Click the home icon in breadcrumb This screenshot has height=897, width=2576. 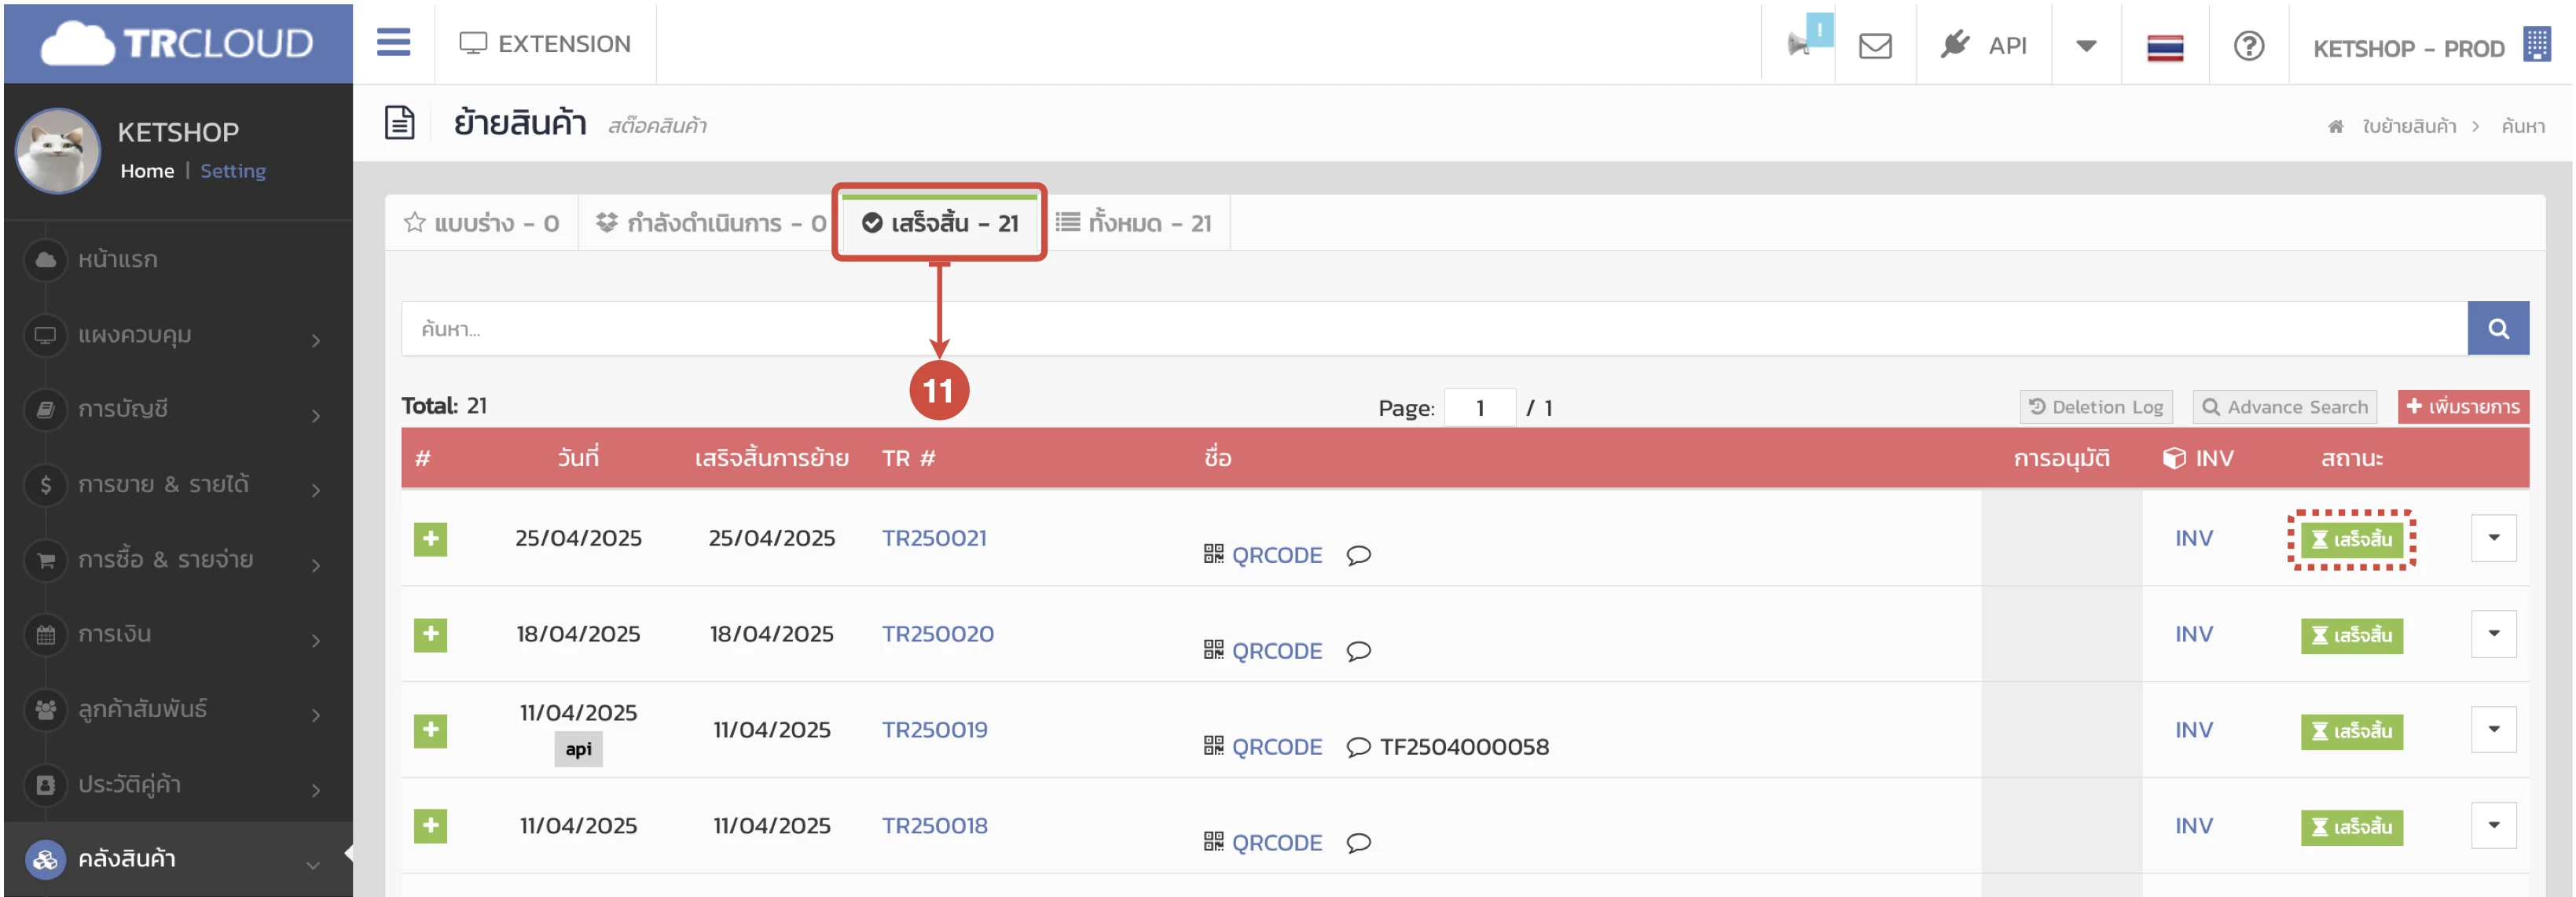pos(2336,126)
